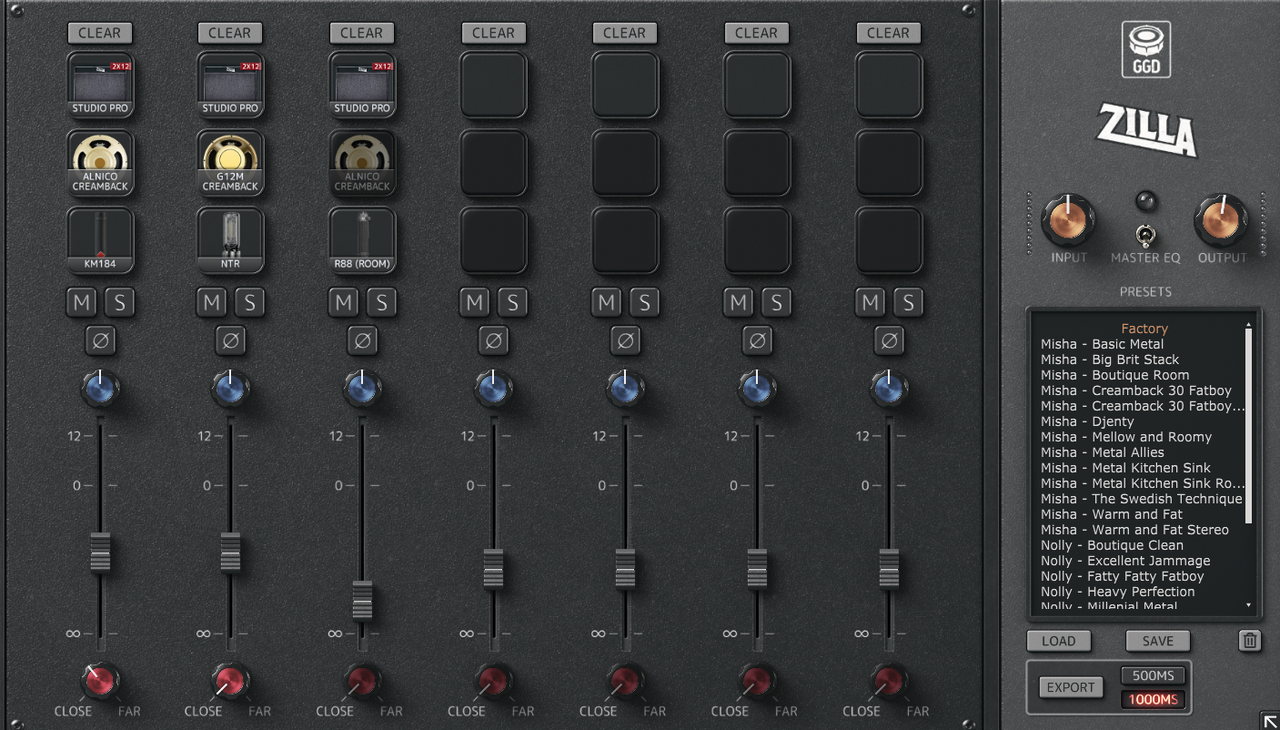Select the Factory preset bank heading
This screenshot has height=730, width=1280.
tap(1144, 328)
